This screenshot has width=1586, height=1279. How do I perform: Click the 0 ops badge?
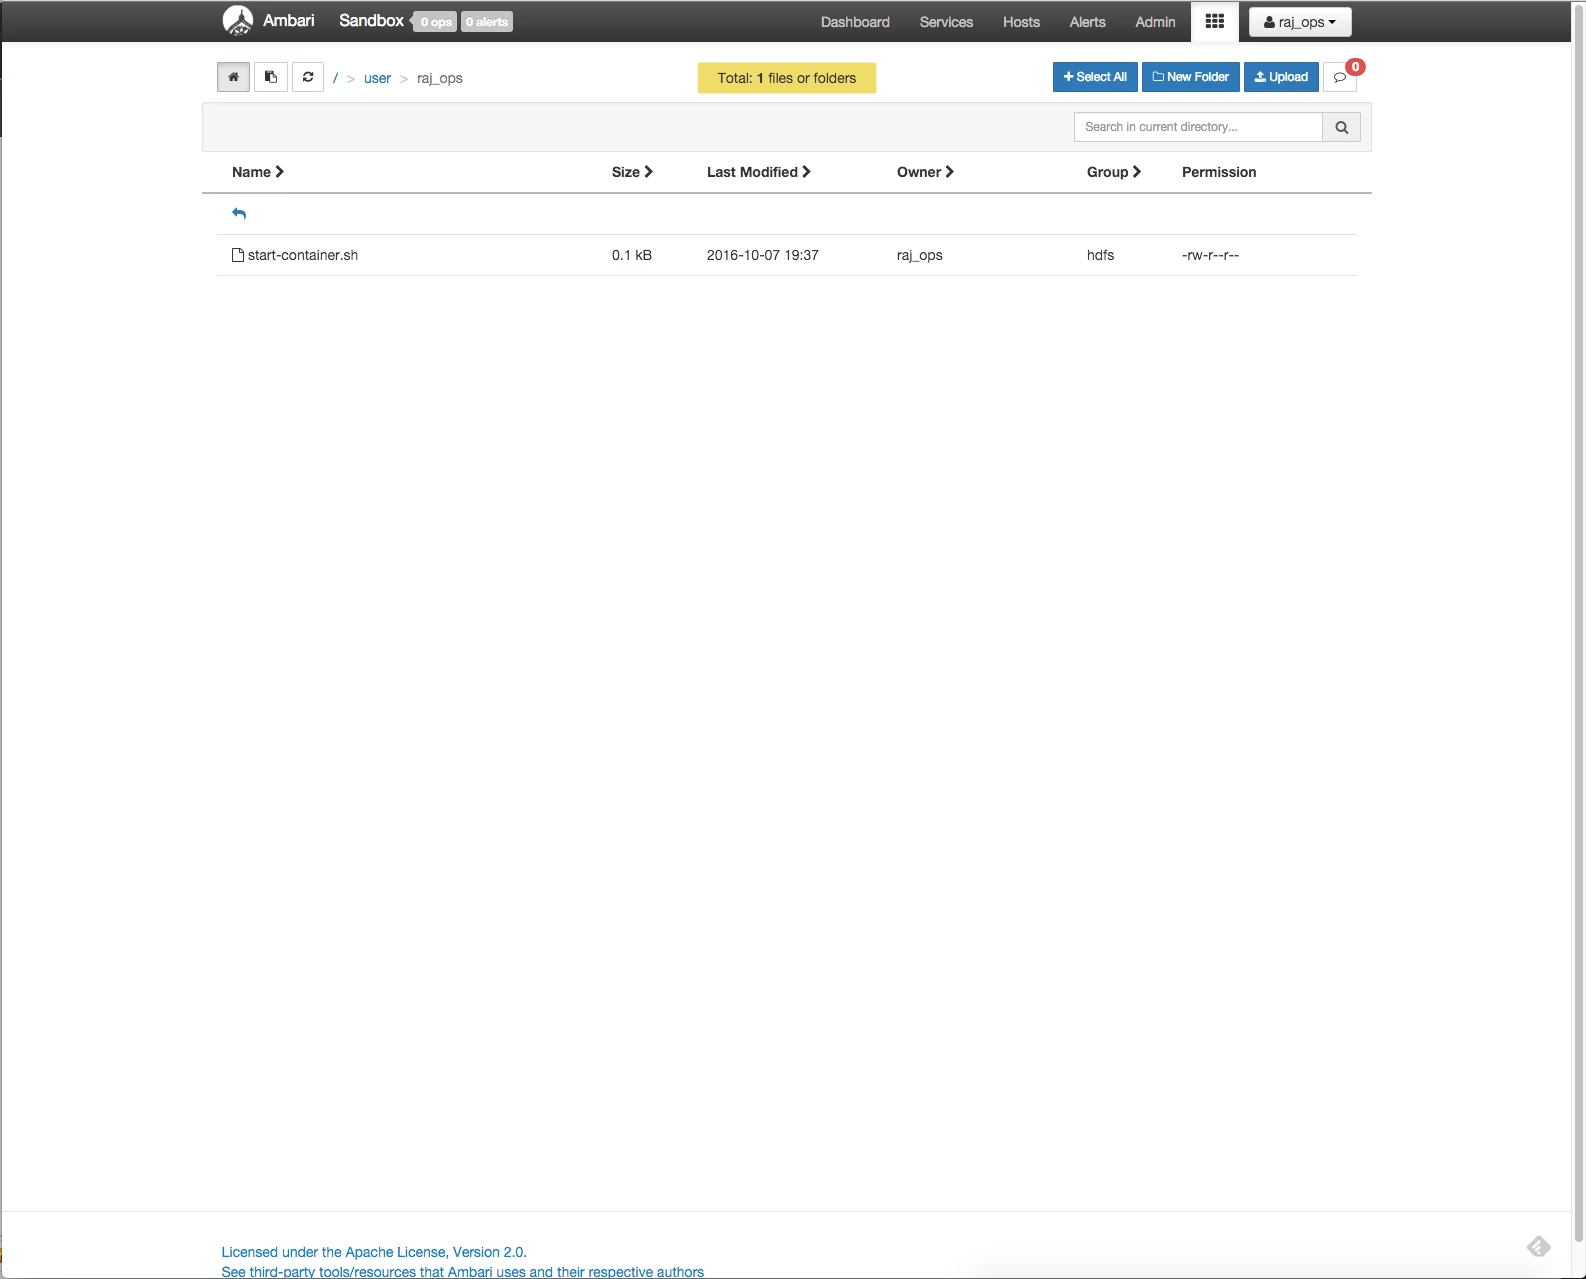(436, 22)
